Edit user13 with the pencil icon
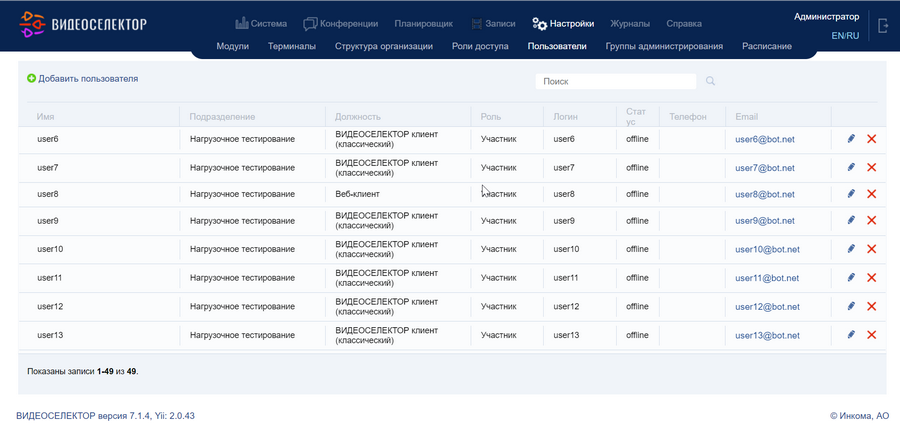The width and height of the screenshot is (900, 430). pyautogui.click(x=851, y=335)
